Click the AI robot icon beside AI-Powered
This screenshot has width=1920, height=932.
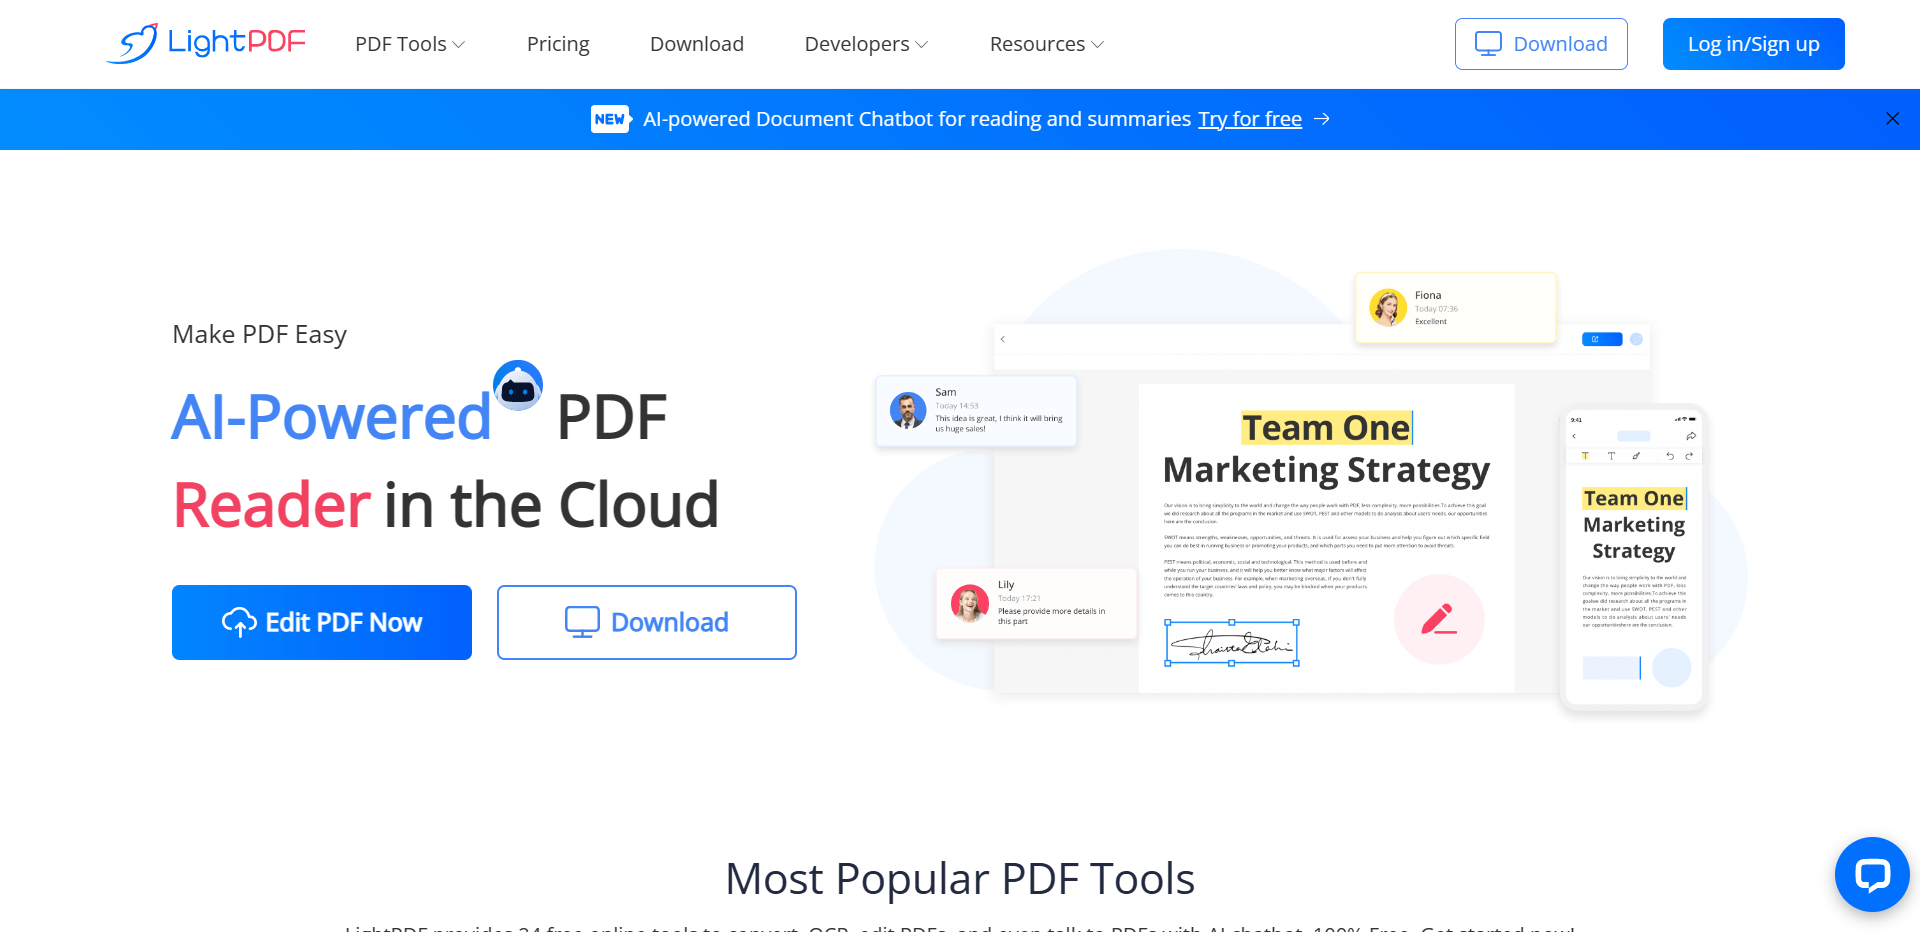click(x=518, y=386)
